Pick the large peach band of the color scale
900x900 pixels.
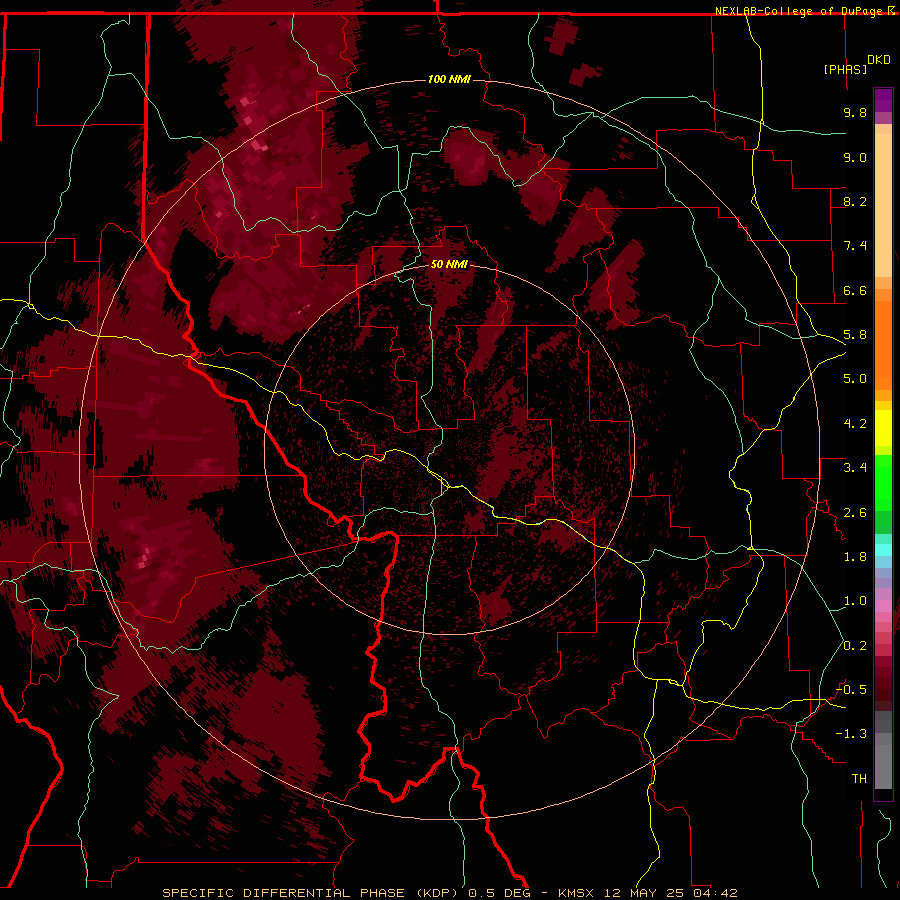tap(883, 205)
